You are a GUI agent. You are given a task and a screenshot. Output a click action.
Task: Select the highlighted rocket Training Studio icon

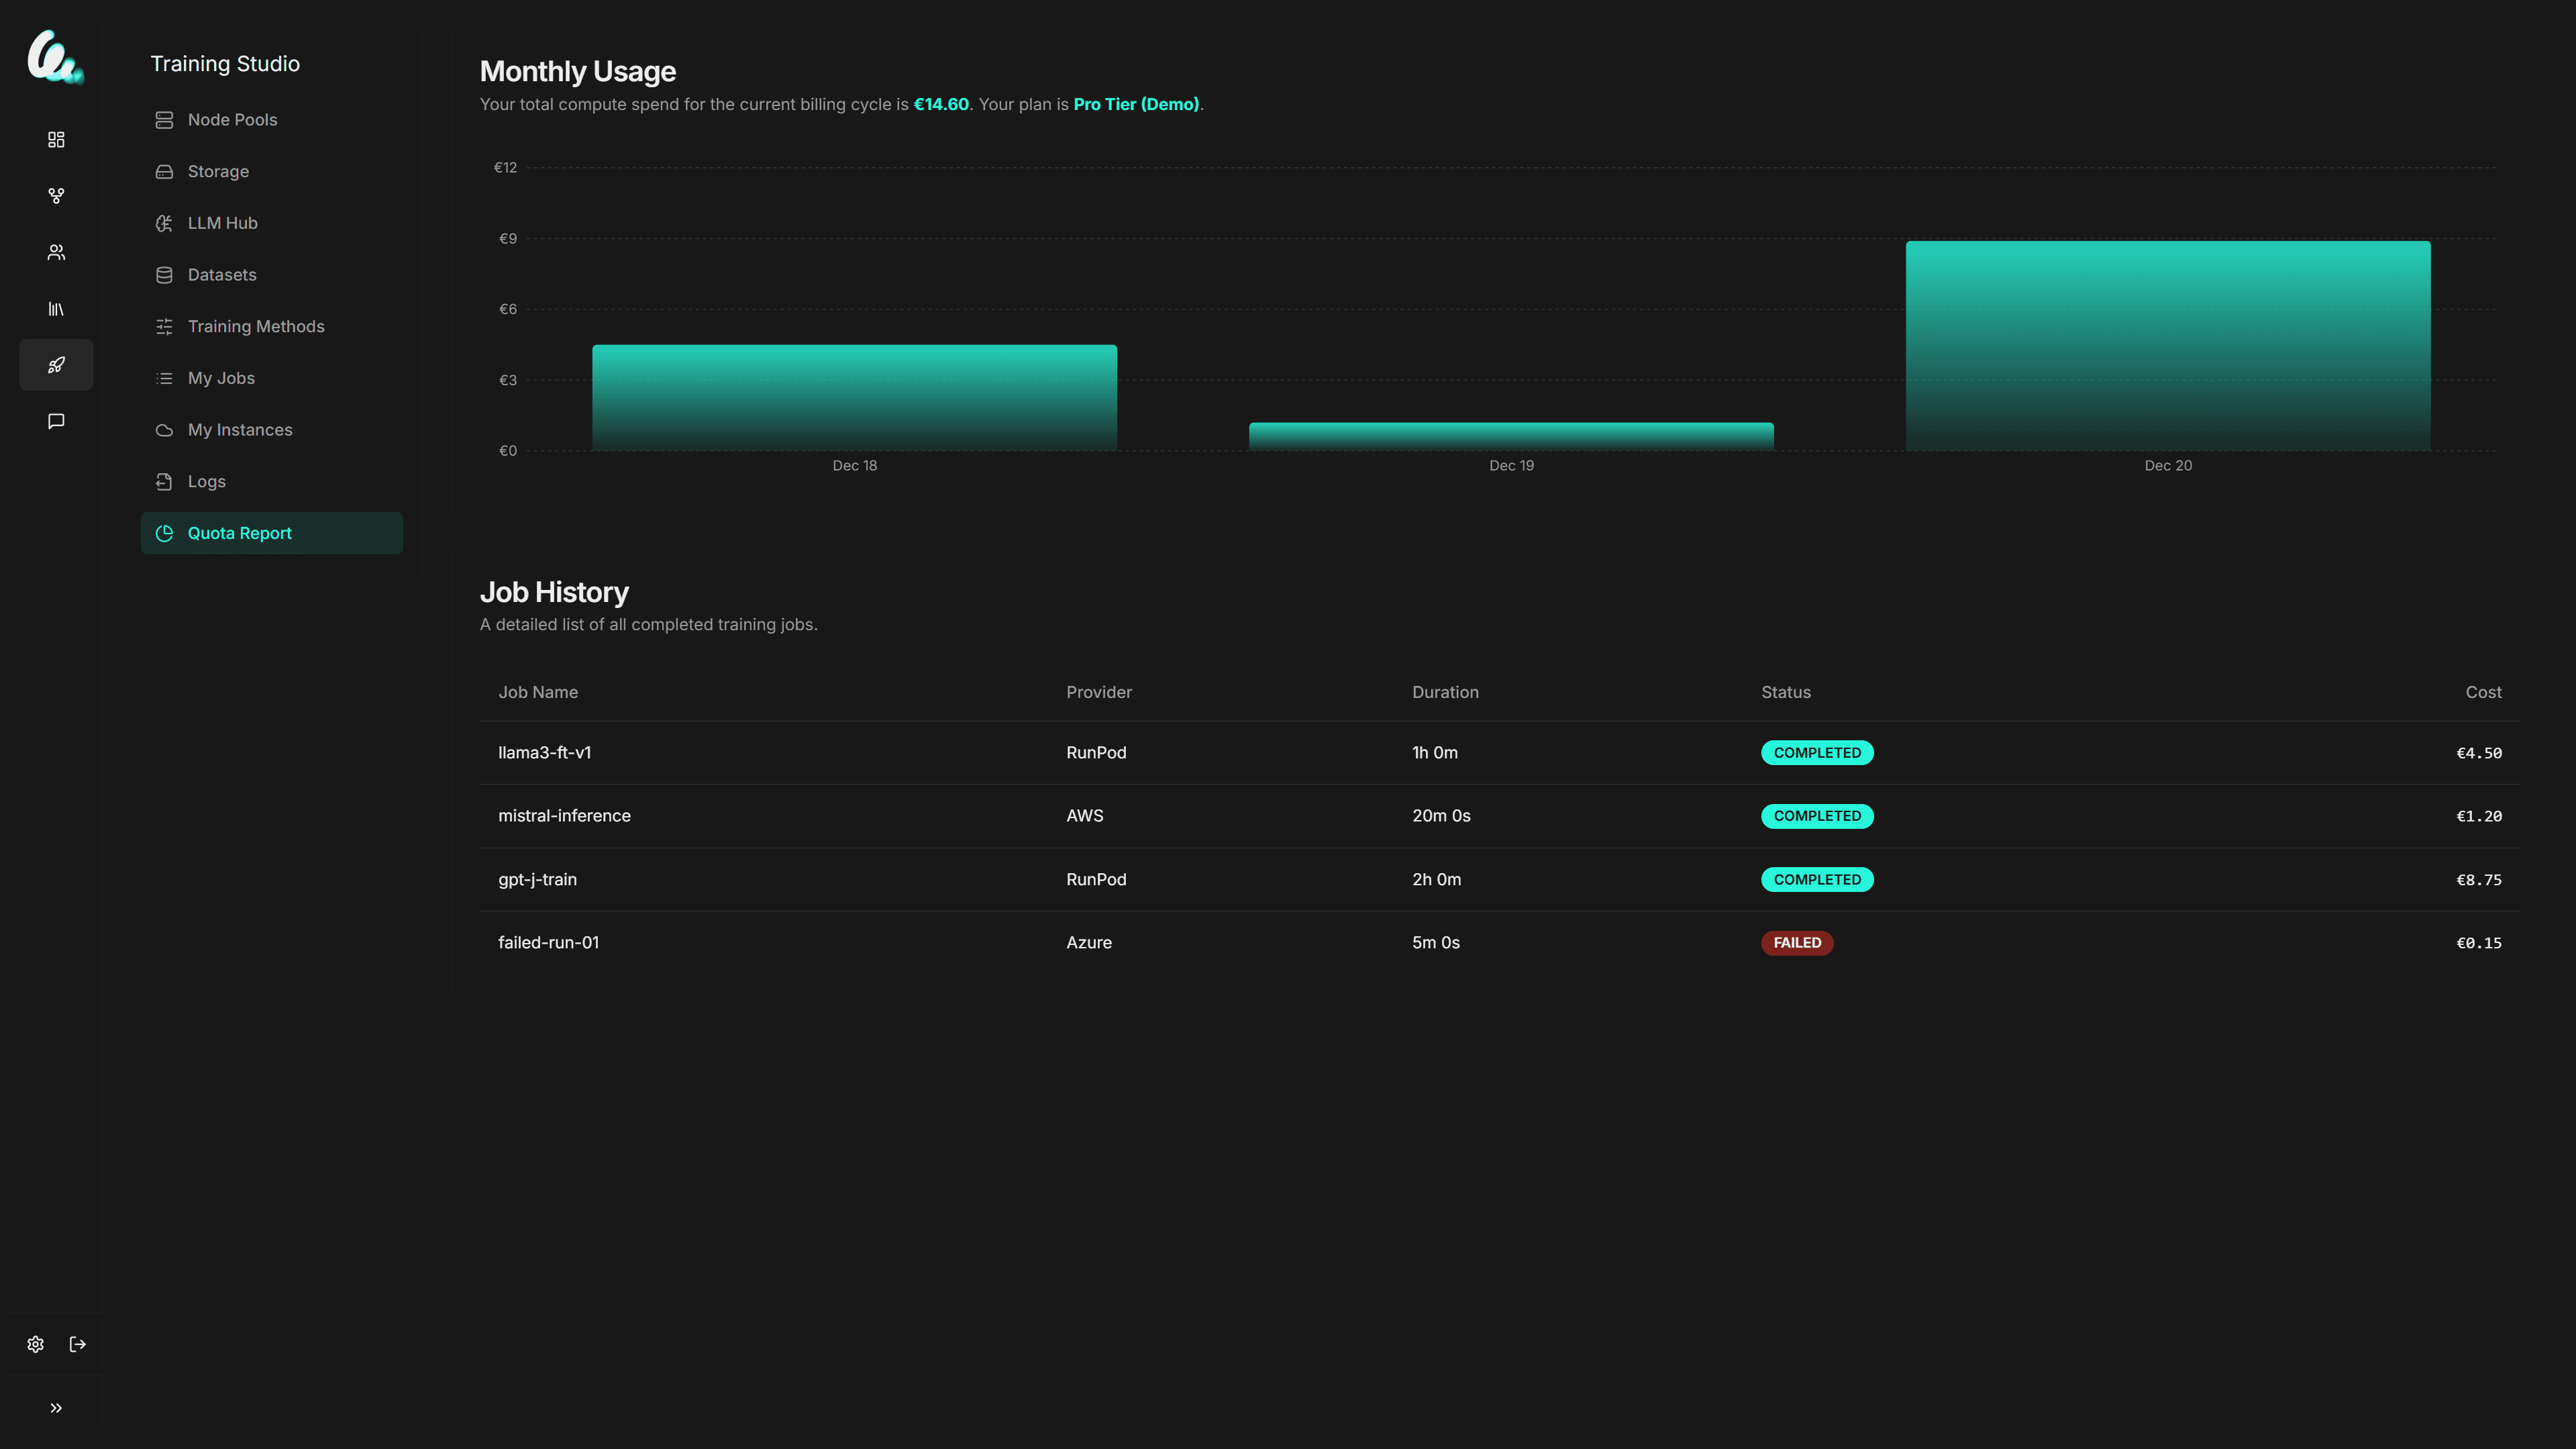pyautogui.click(x=55, y=364)
